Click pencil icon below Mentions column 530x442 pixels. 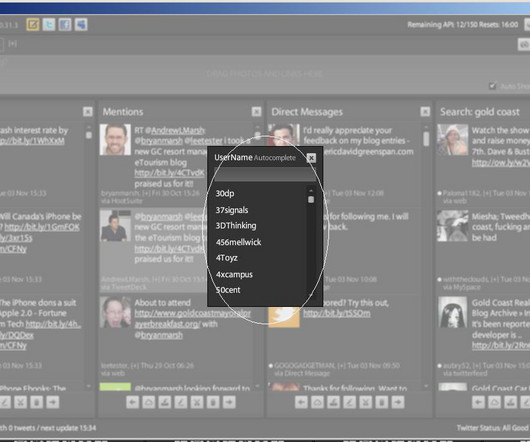click(x=181, y=402)
